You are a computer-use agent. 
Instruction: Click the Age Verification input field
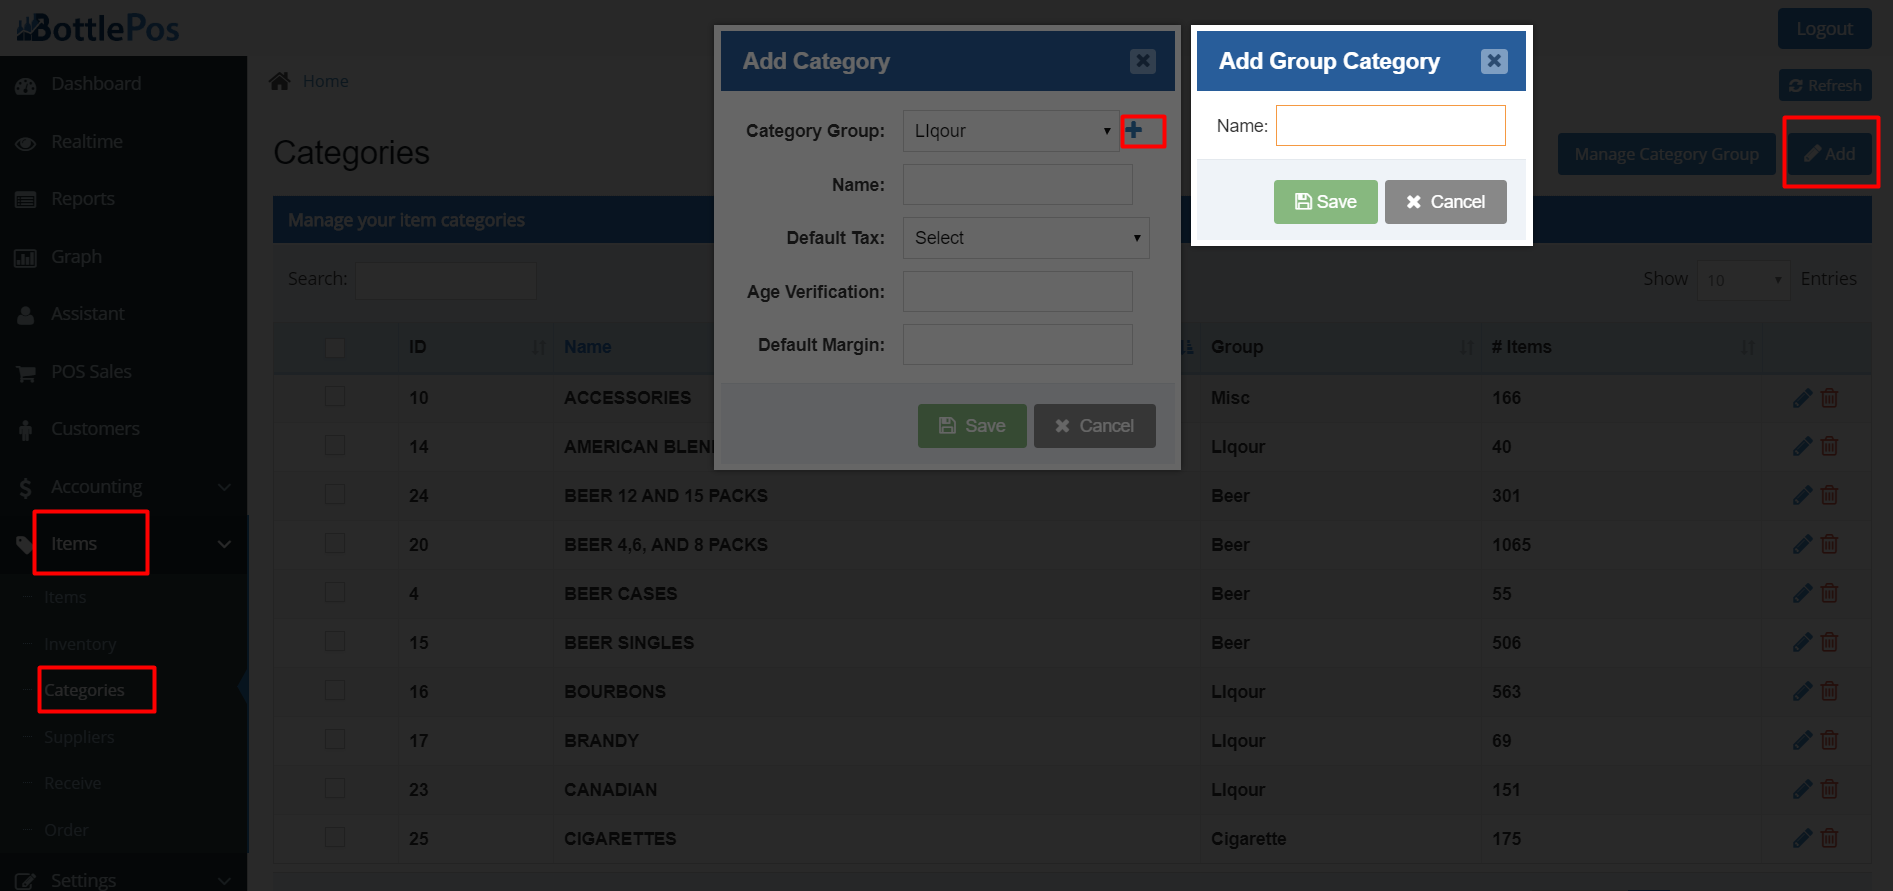pos(1017,292)
